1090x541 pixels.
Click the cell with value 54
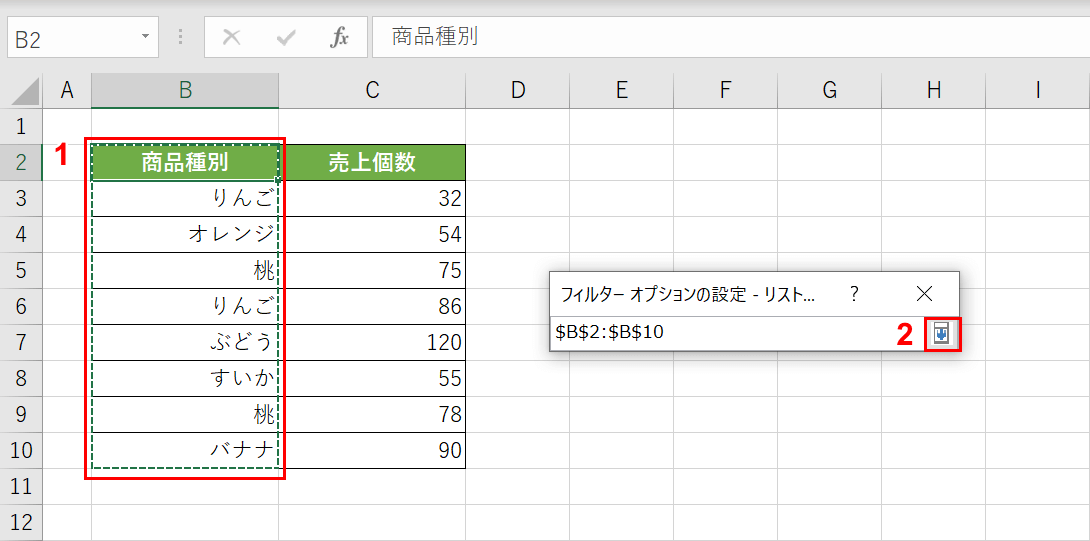pyautogui.click(x=372, y=234)
